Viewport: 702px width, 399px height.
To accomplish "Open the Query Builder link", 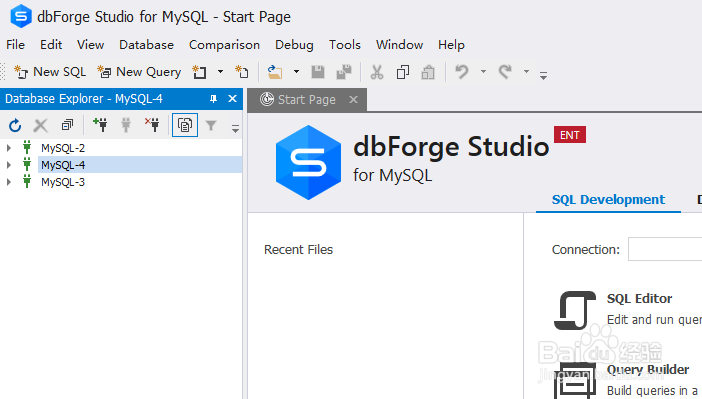I will (x=648, y=369).
